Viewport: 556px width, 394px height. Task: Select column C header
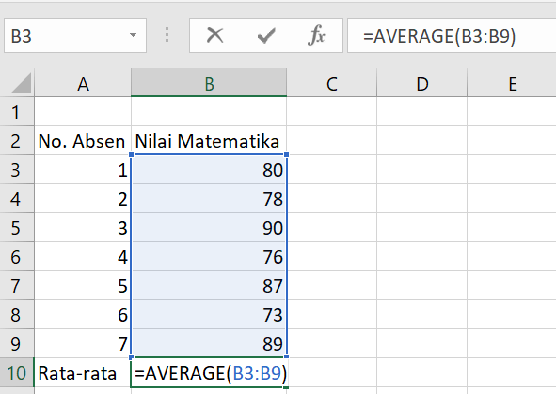tap(332, 83)
